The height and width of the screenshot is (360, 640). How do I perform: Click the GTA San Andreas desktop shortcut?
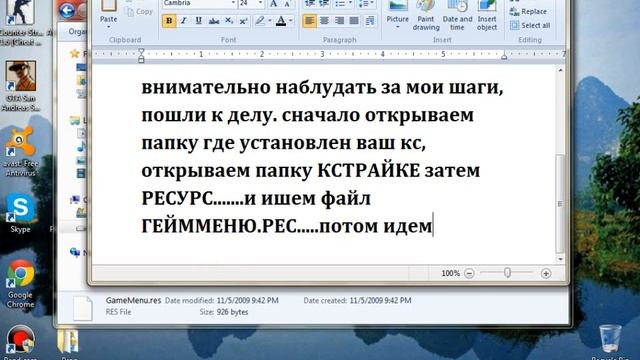click(x=20, y=86)
